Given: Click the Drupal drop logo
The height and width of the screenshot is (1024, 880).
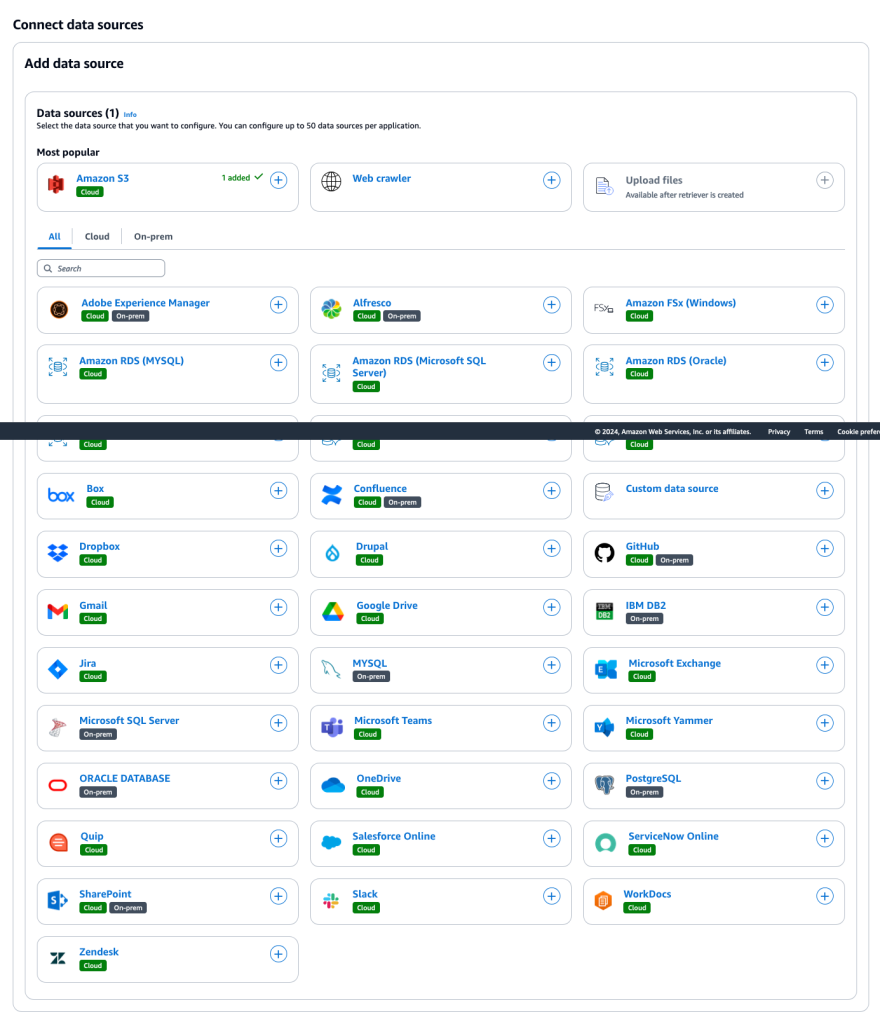Looking at the screenshot, I should click(x=332, y=553).
